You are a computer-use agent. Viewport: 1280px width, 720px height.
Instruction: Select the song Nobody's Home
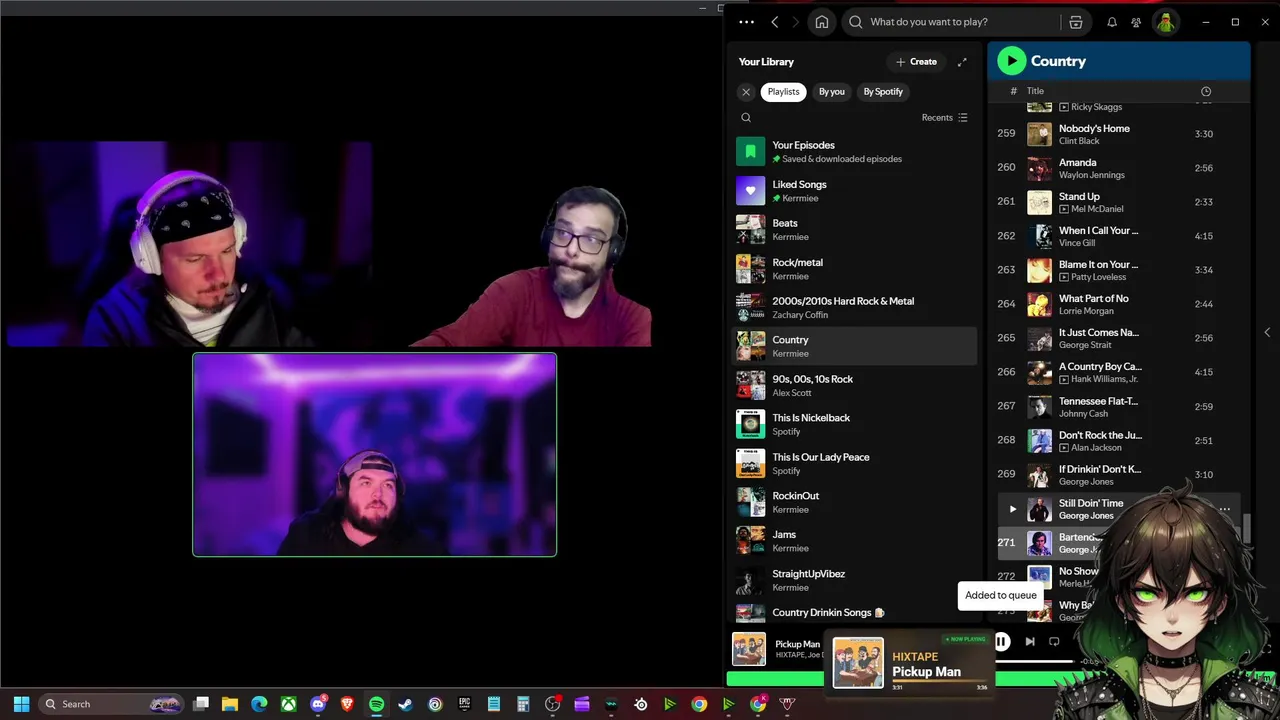pos(1094,128)
